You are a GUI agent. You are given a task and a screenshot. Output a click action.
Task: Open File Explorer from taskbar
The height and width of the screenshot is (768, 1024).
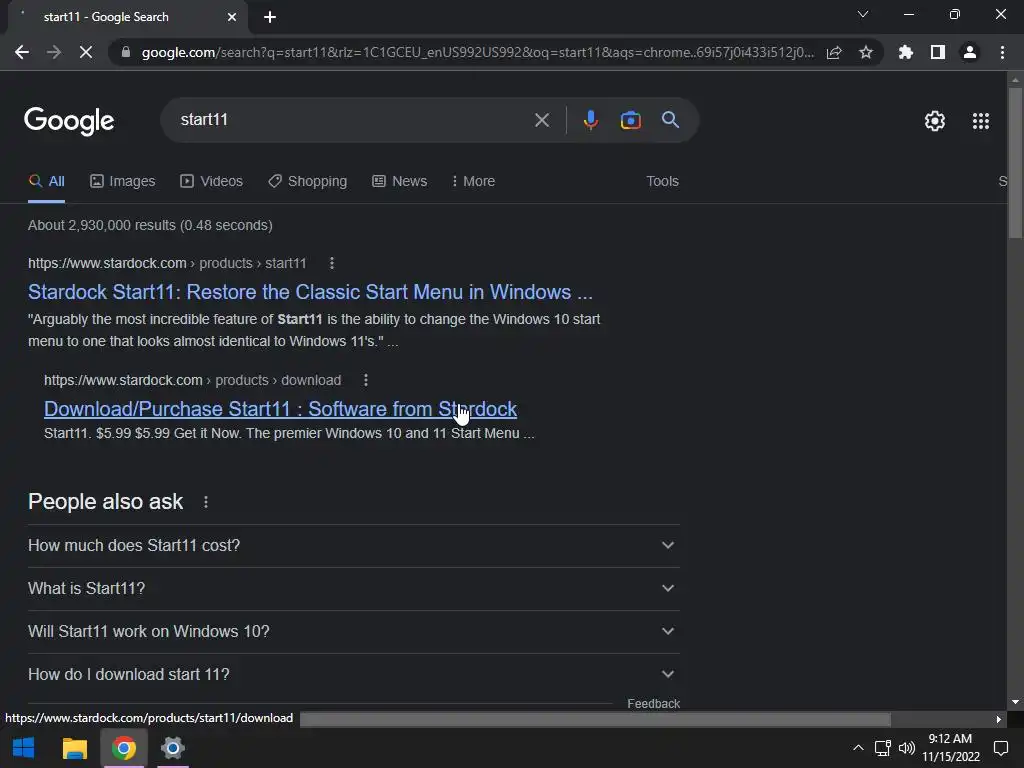click(x=74, y=748)
